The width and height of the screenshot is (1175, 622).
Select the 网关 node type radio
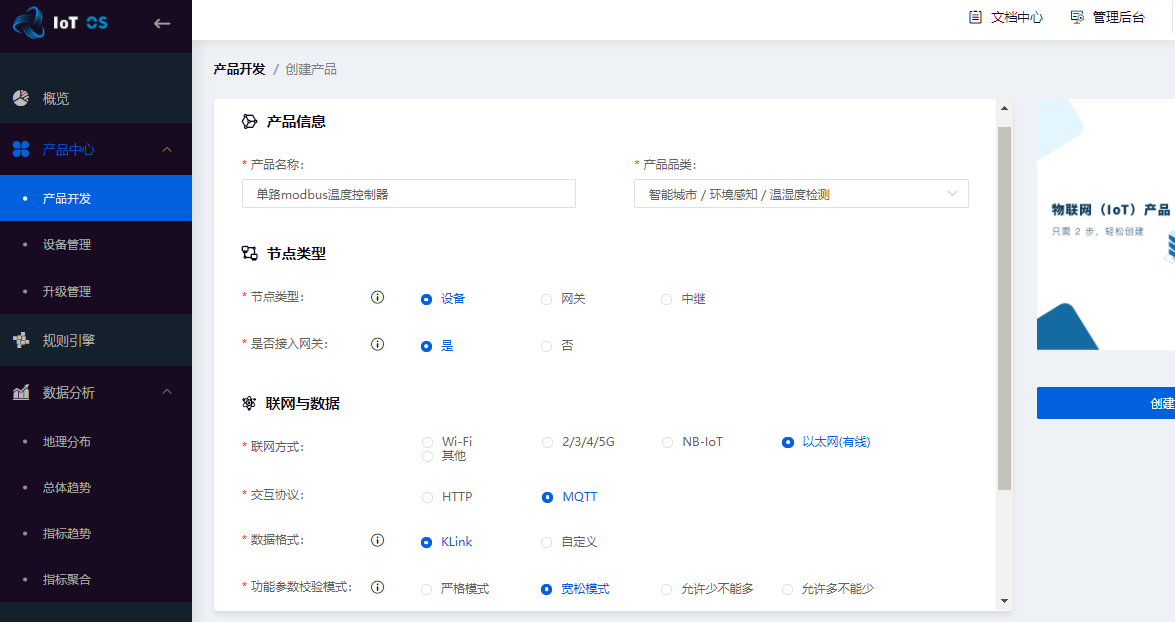(546, 299)
